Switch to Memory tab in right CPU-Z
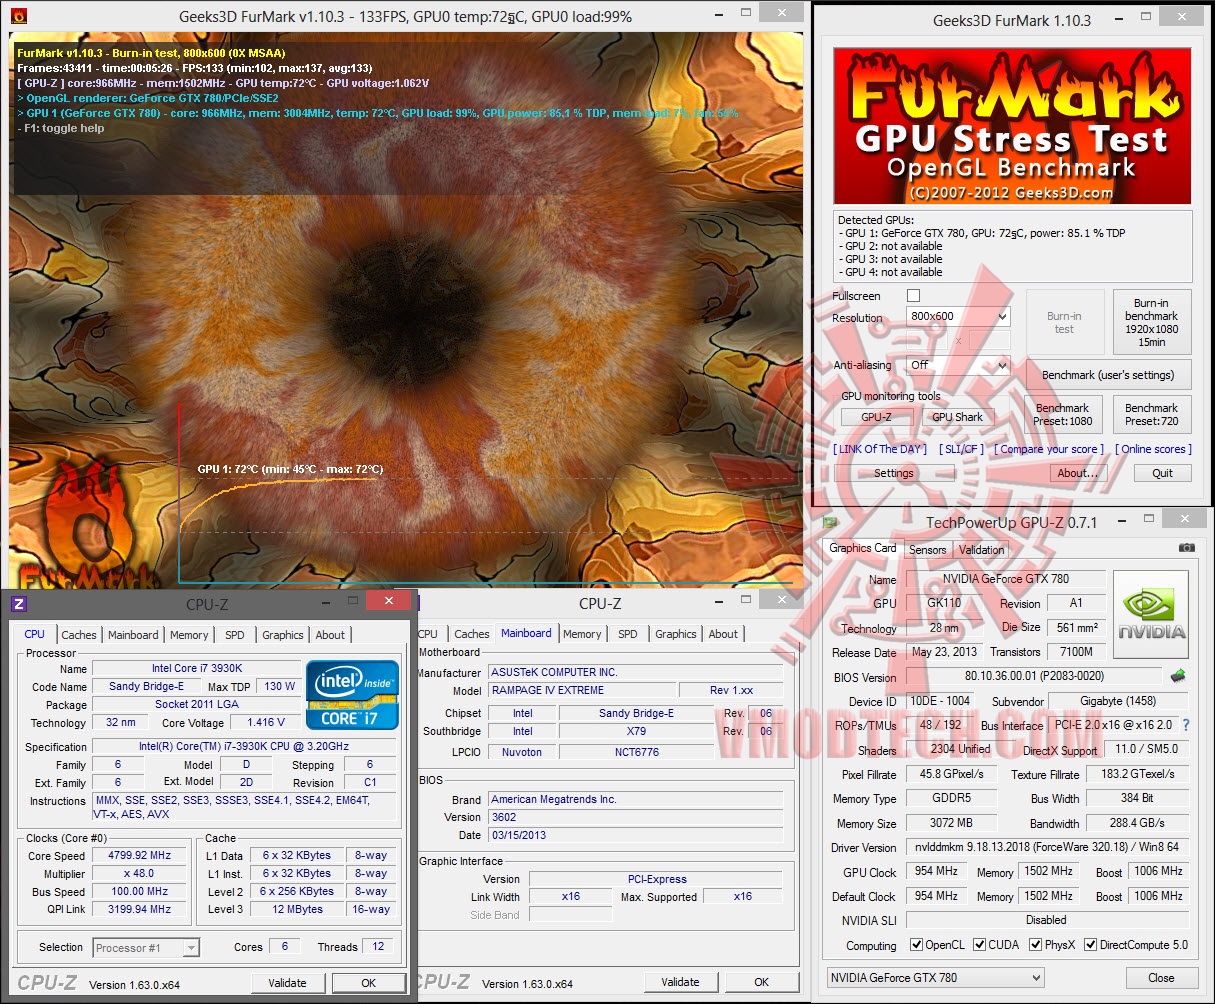The image size is (1215, 1004). tap(582, 634)
